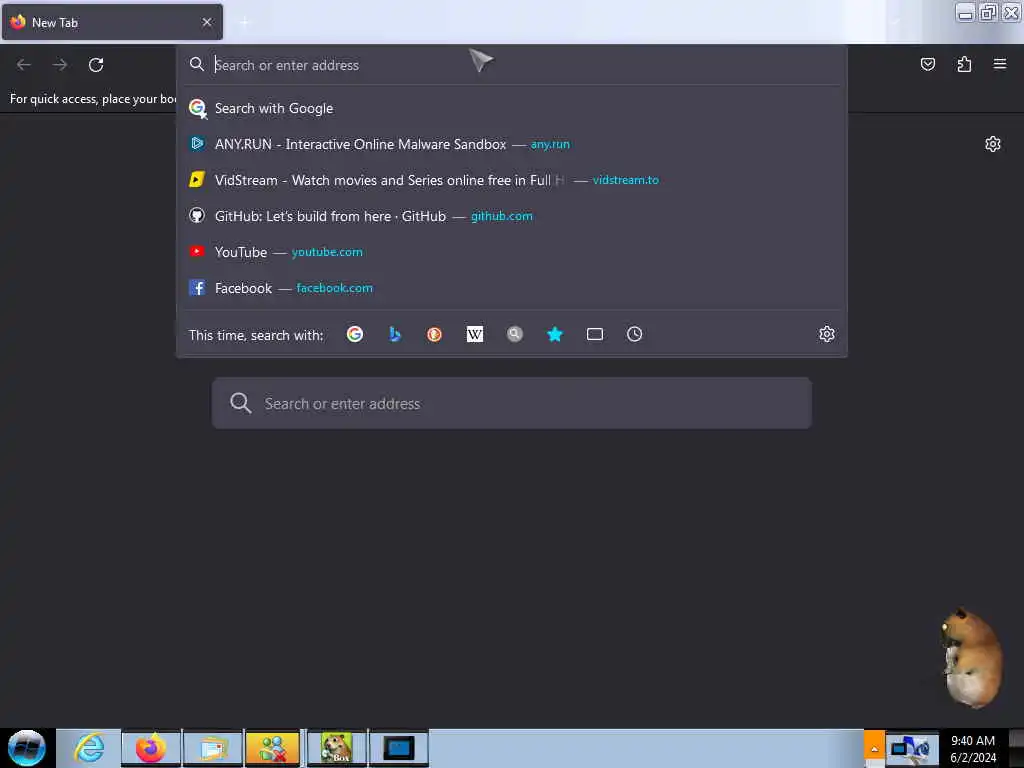Search this time with Bing icon
This screenshot has height=768, width=1024.
(x=394, y=334)
